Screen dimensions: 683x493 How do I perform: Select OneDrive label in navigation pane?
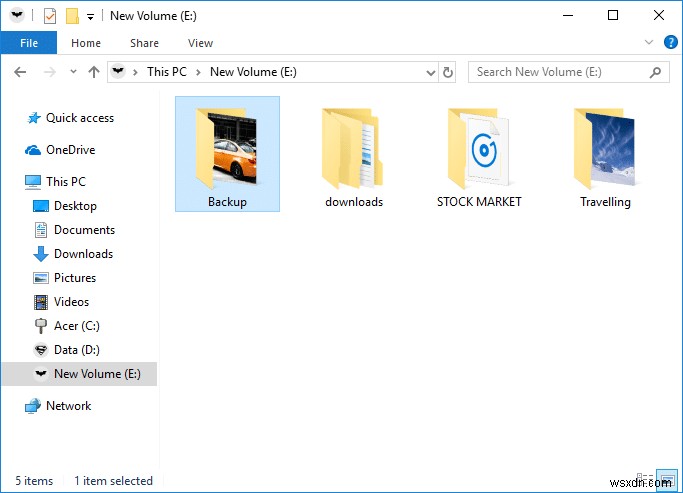(x=71, y=150)
